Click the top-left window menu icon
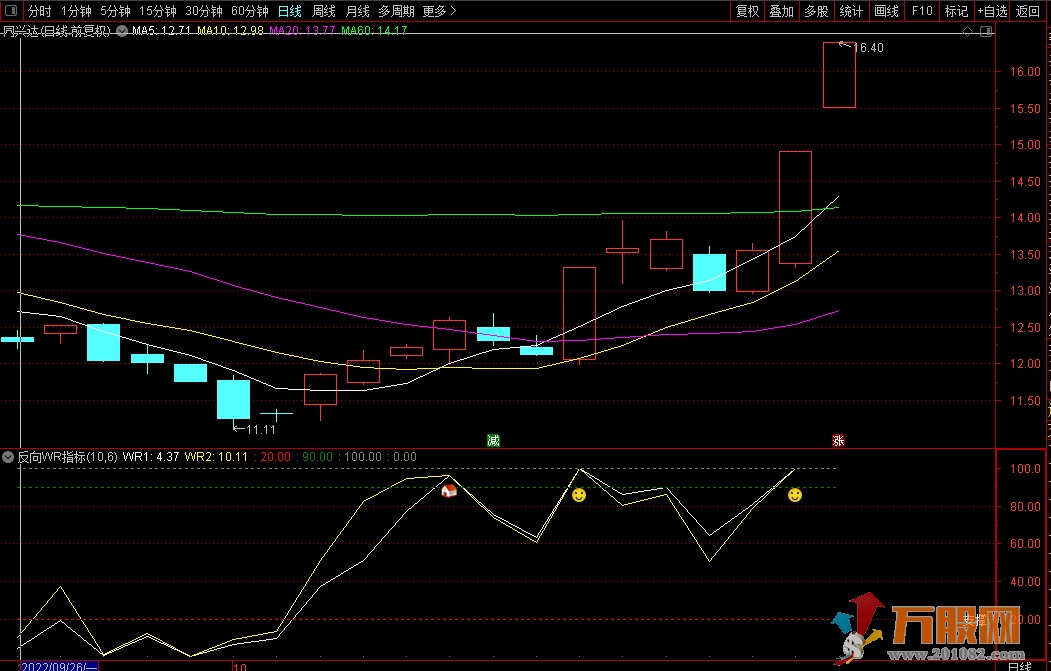Viewport: 1051px width, 671px height. point(11,11)
